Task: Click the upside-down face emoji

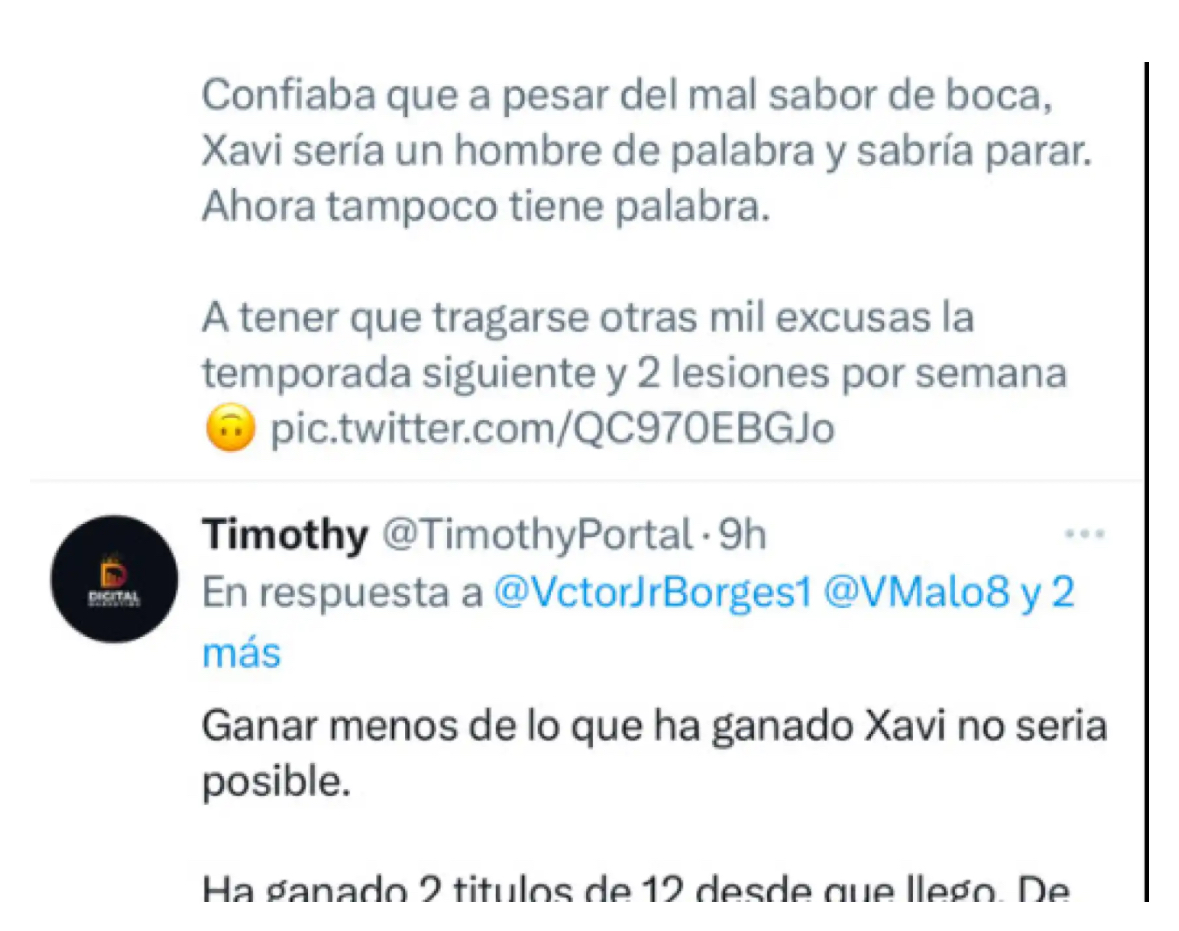Action: click(x=230, y=429)
